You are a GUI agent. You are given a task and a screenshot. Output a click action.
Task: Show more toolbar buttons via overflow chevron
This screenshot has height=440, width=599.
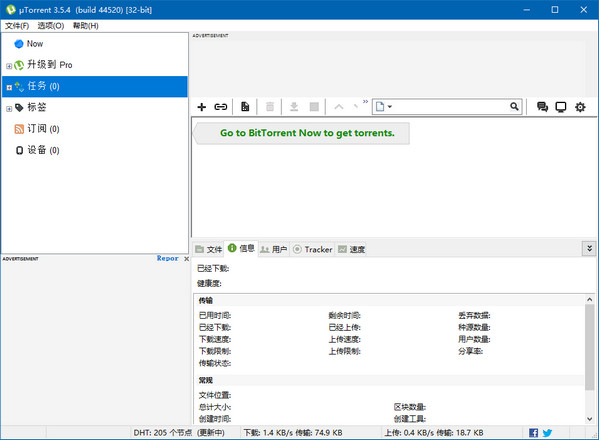coord(365,102)
